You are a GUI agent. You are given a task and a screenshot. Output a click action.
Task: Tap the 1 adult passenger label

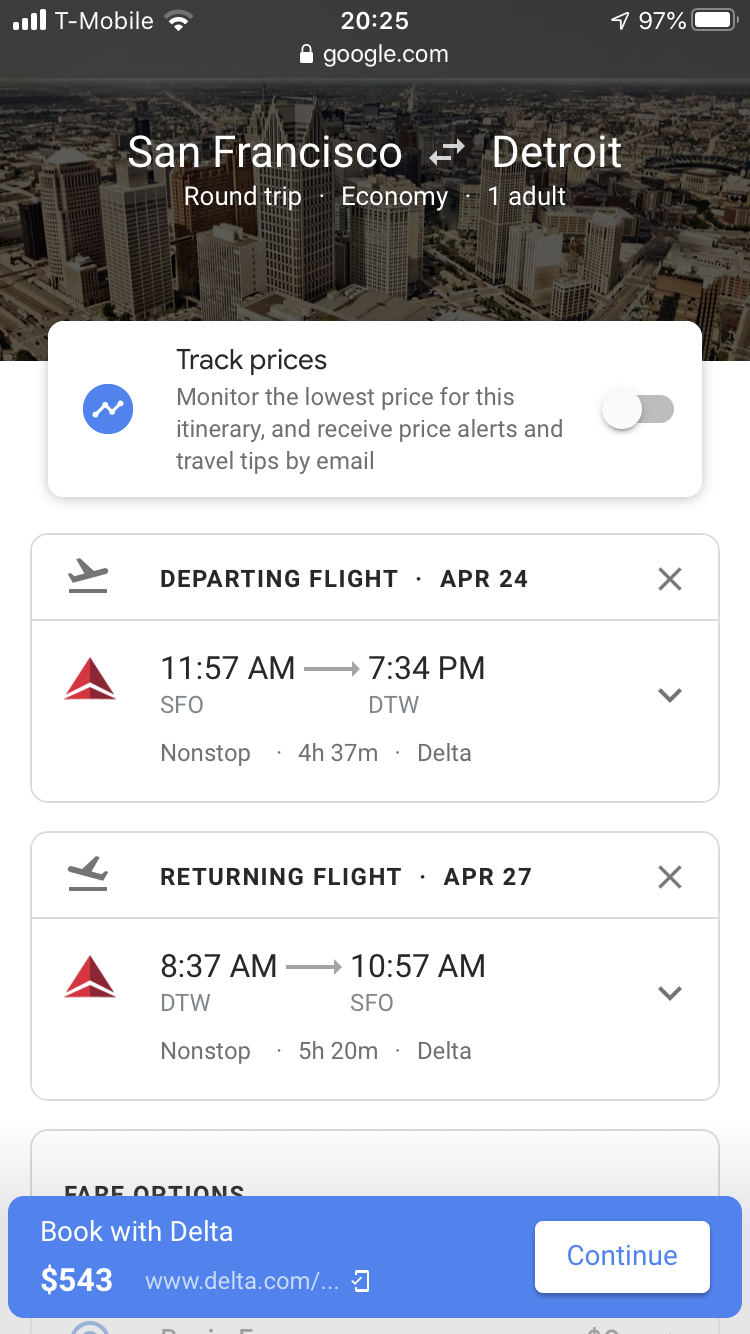527,196
